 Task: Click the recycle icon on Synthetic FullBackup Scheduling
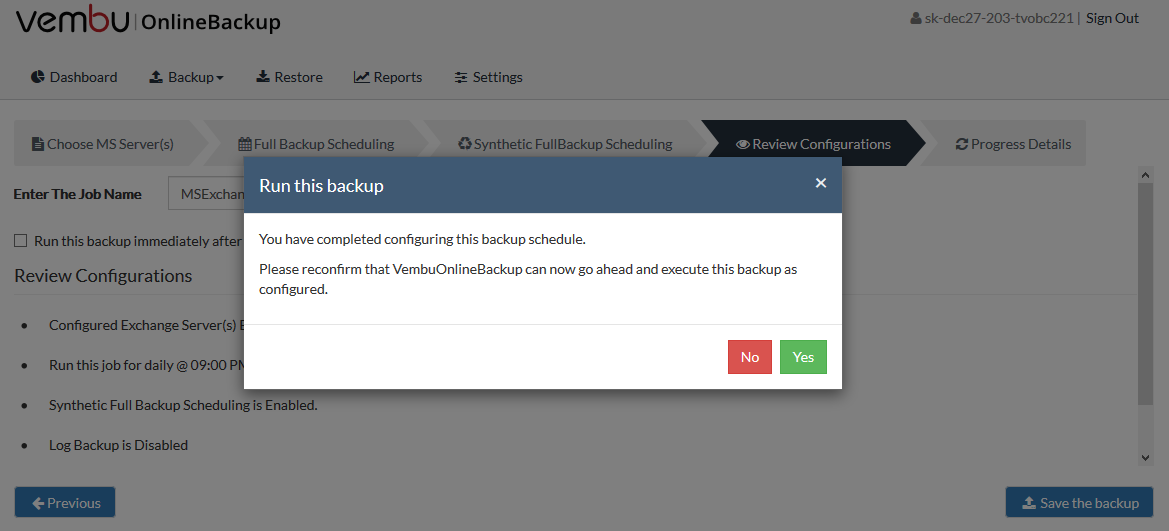pyautogui.click(x=465, y=143)
